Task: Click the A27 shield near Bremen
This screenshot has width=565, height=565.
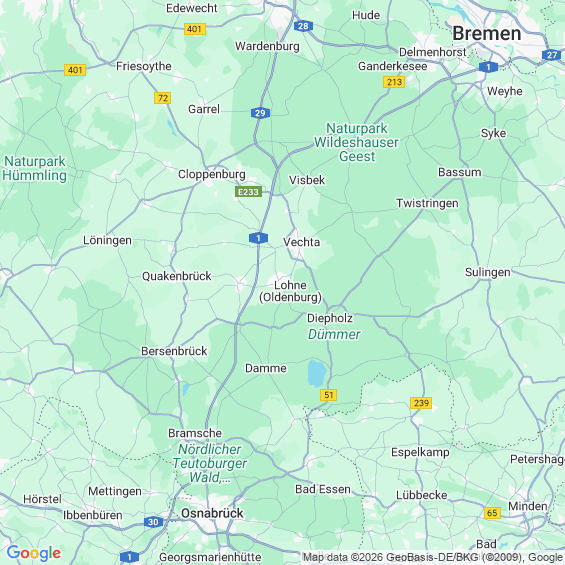Action: point(551,55)
